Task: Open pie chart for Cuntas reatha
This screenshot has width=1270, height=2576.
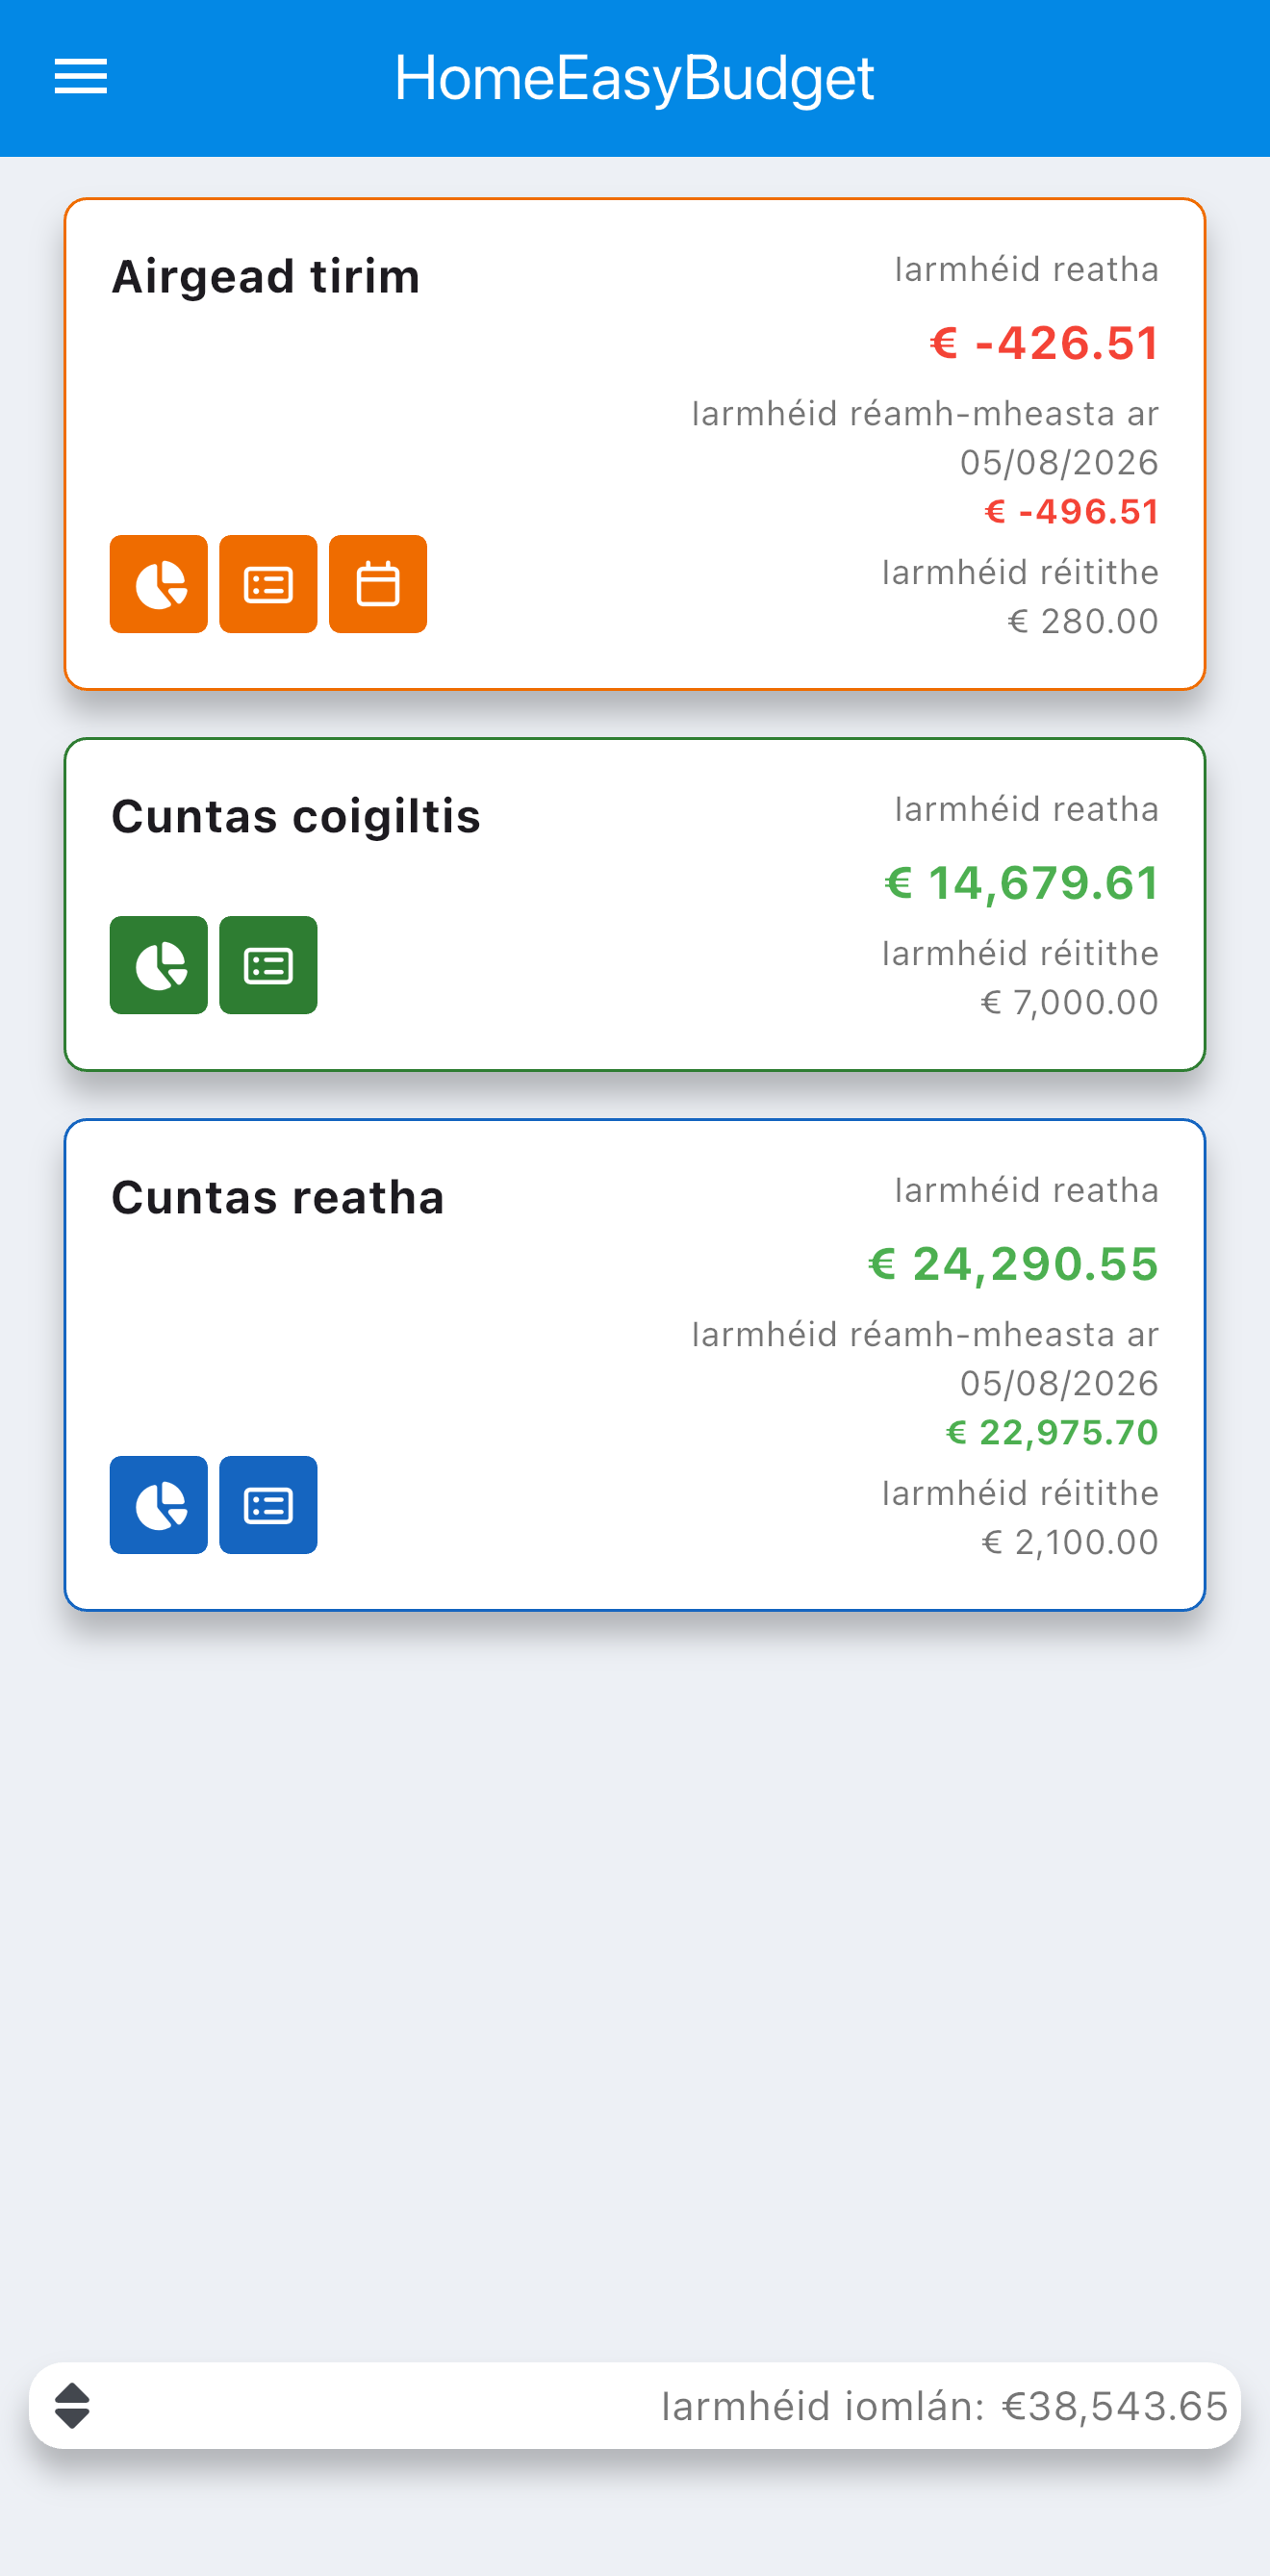Action: (x=159, y=1505)
